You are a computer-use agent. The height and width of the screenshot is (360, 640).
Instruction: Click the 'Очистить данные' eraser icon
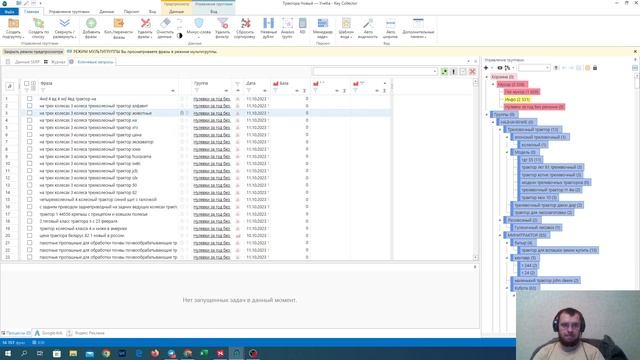tap(165, 23)
